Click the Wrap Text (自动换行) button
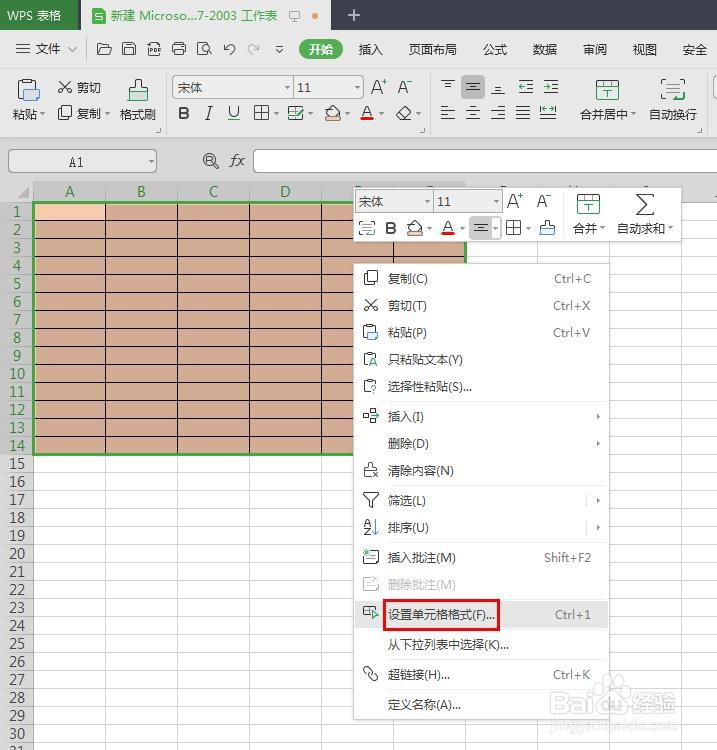Viewport: 717px width, 750px height. click(x=673, y=99)
